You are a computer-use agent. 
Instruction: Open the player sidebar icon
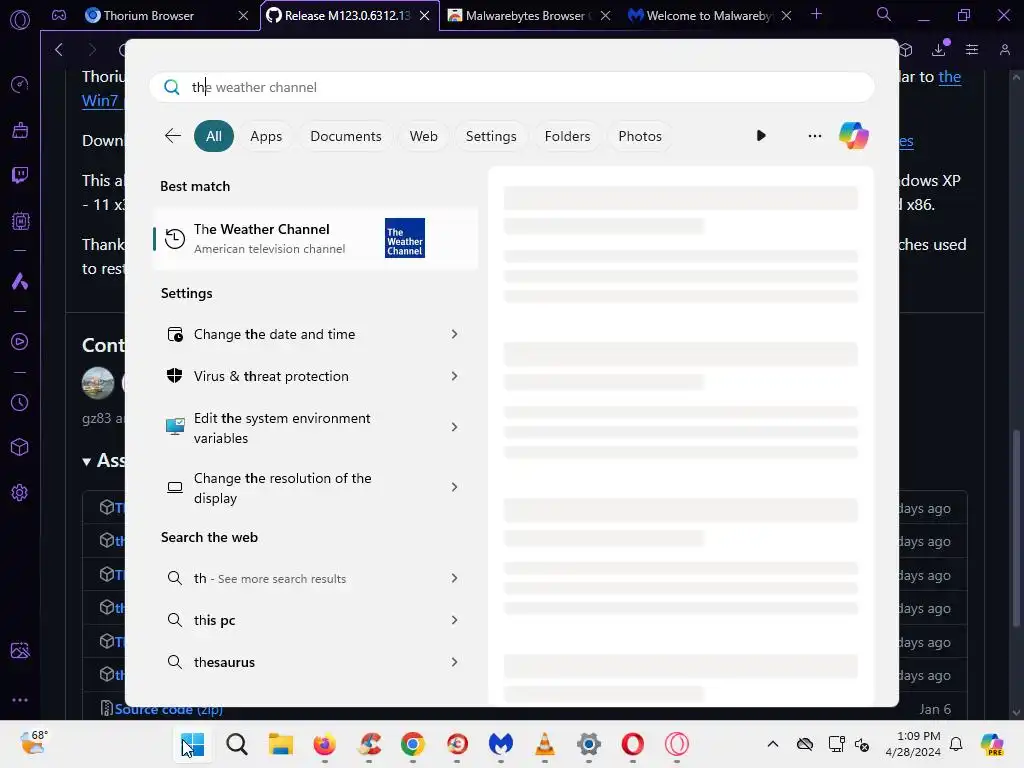click(20, 342)
